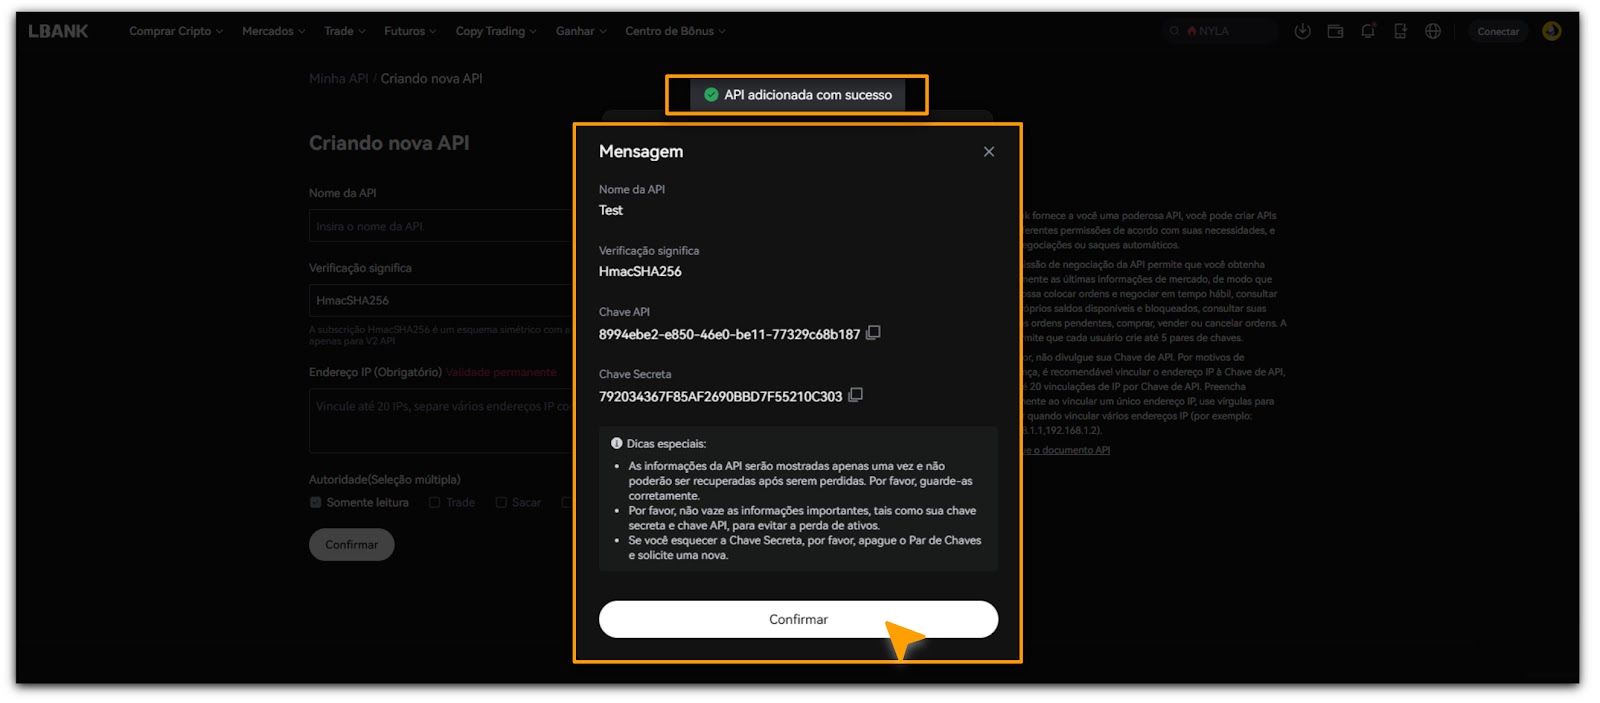Viewport: 1600px width, 703px height.
Task: Enable the Sacar permission checkbox
Action: click(501, 503)
